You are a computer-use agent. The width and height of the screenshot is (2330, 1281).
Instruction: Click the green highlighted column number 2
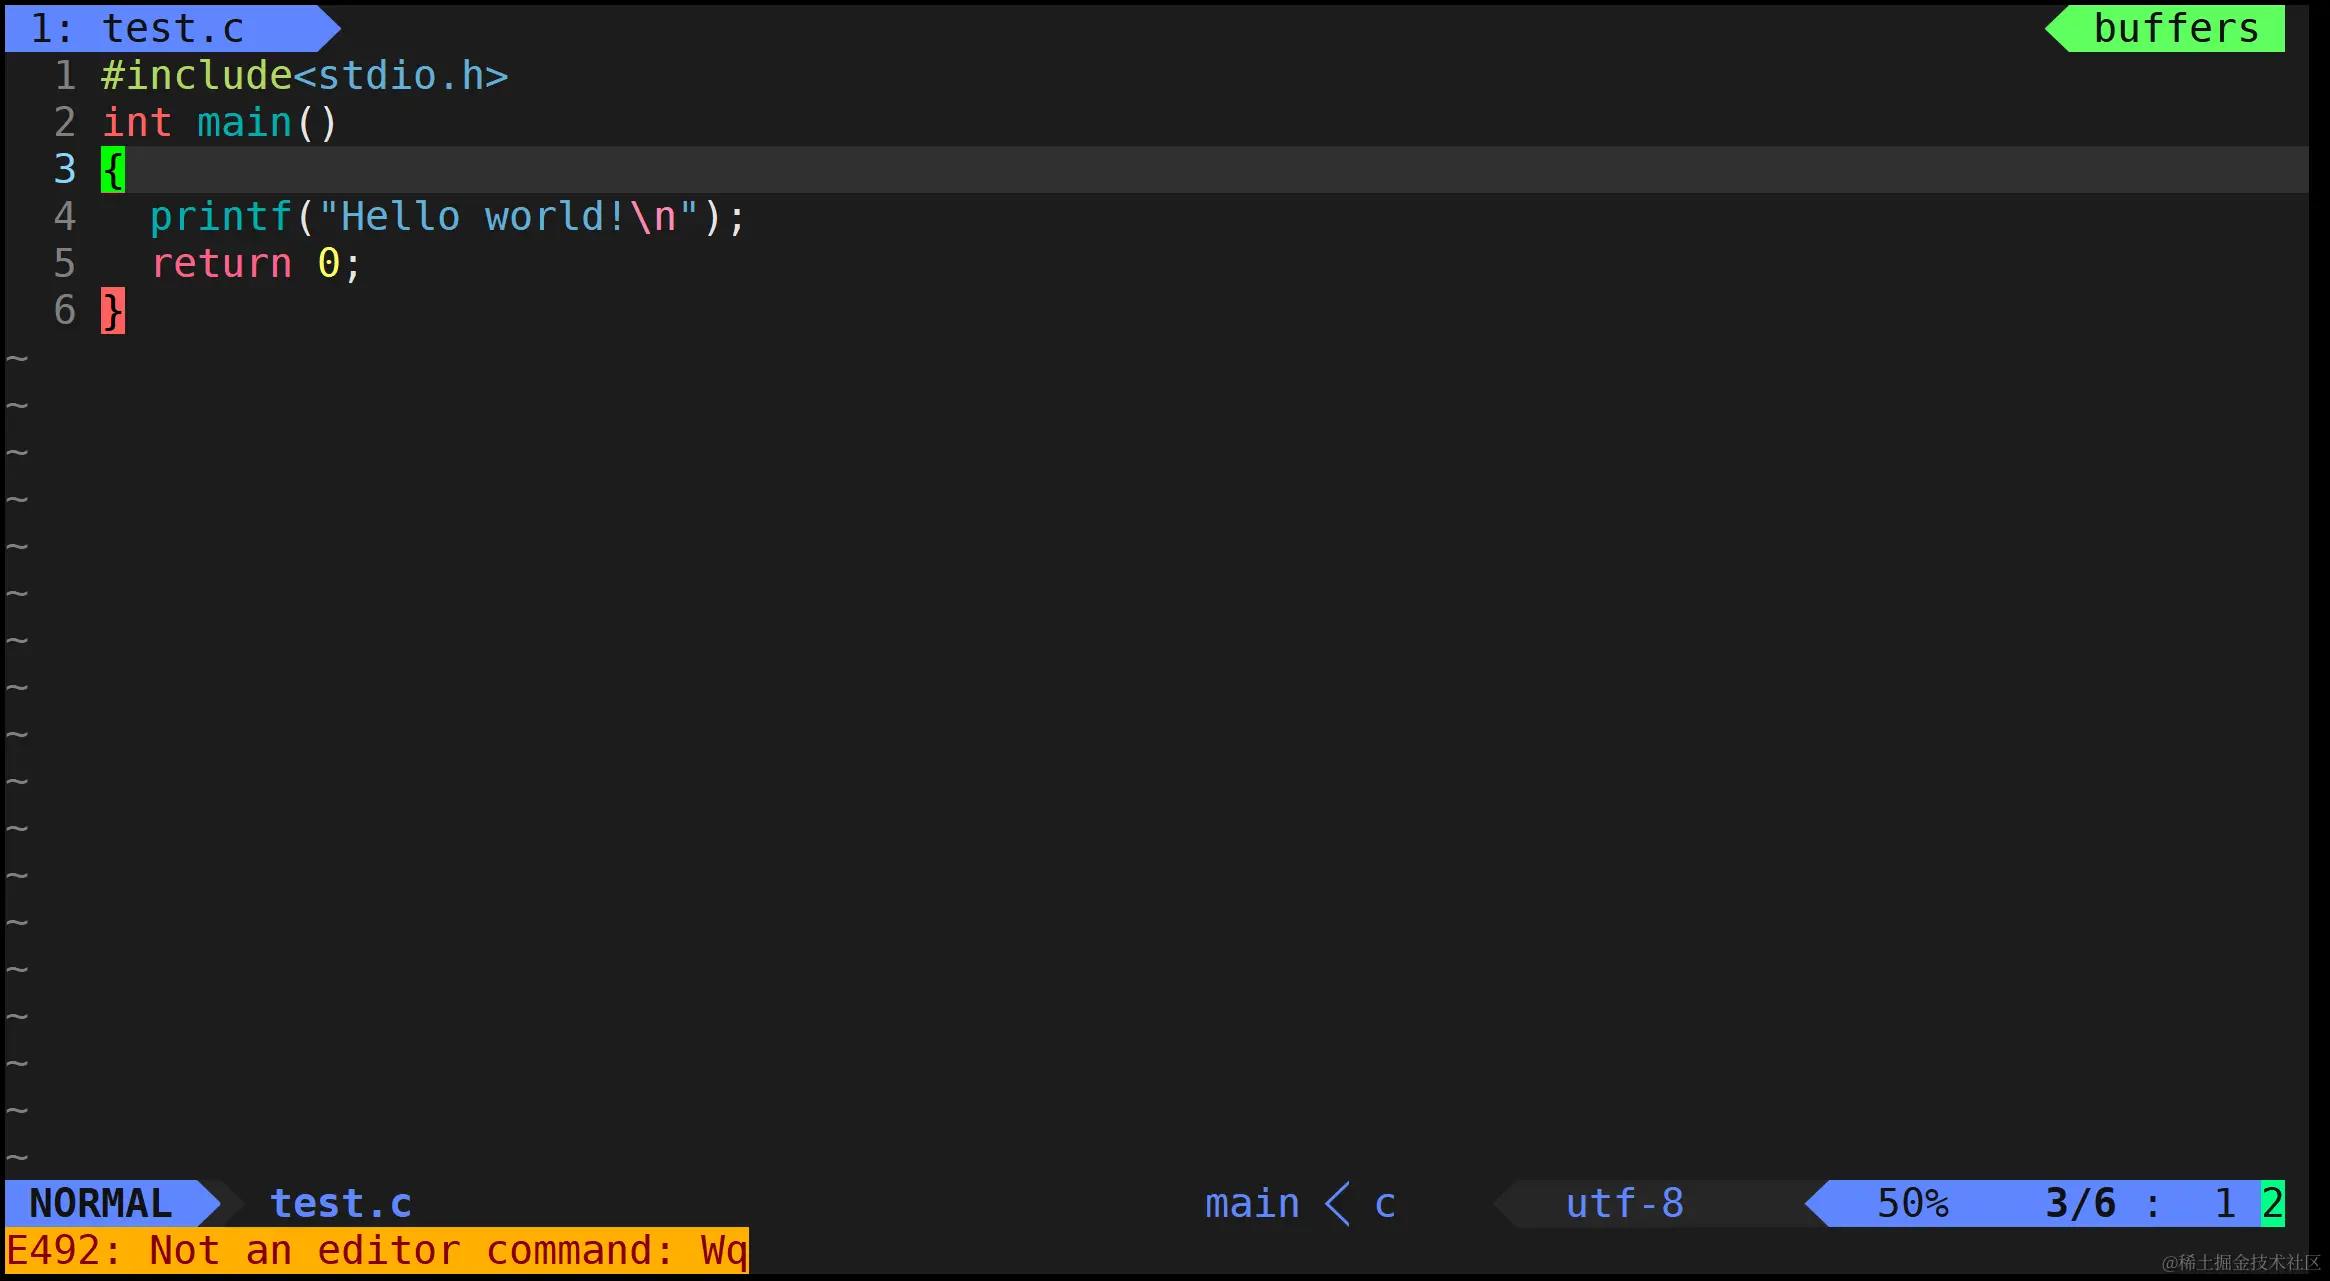pyautogui.click(x=2272, y=1203)
